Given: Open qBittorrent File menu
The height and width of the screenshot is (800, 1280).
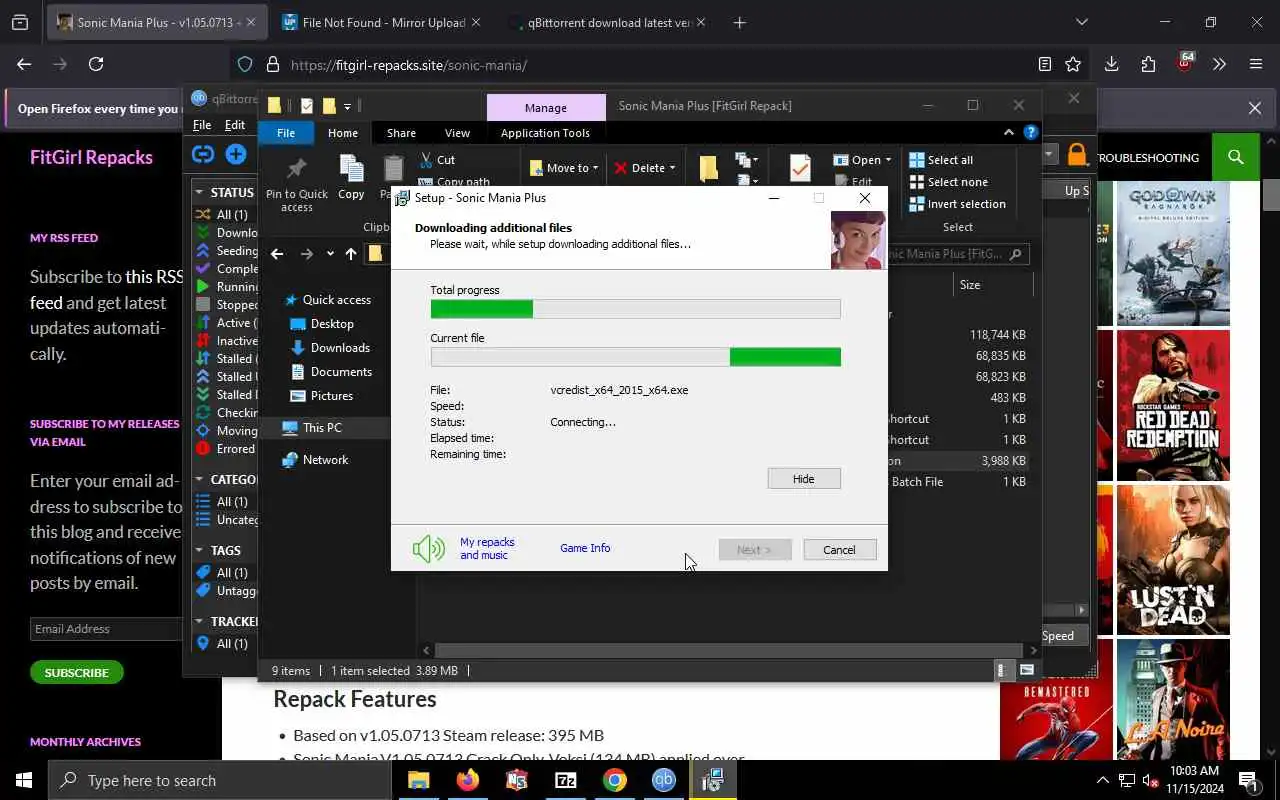Looking at the screenshot, I should pyautogui.click(x=202, y=125).
